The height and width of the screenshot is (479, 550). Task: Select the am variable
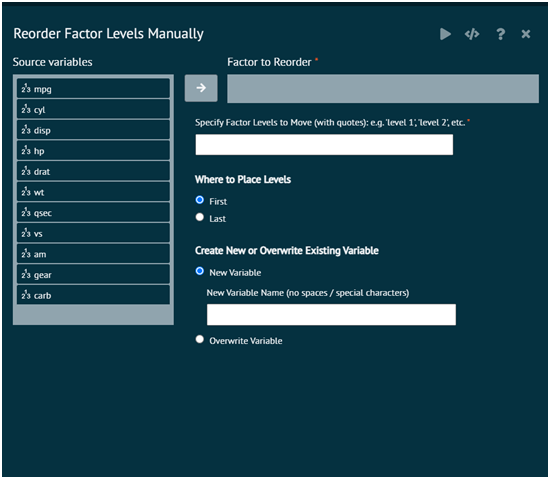(x=93, y=254)
